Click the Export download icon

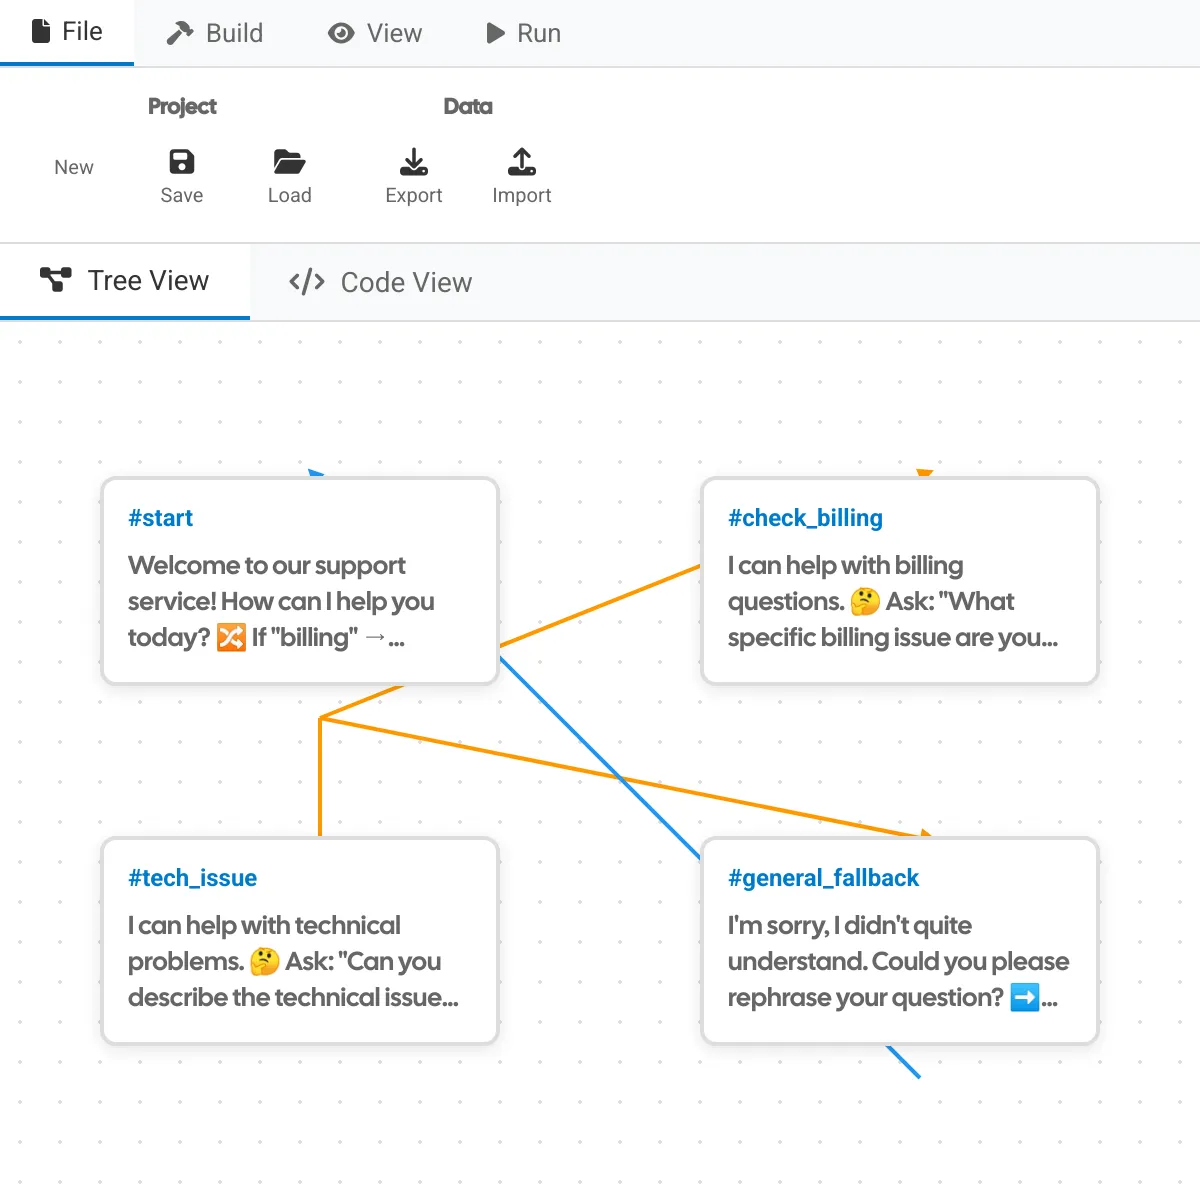tap(414, 162)
